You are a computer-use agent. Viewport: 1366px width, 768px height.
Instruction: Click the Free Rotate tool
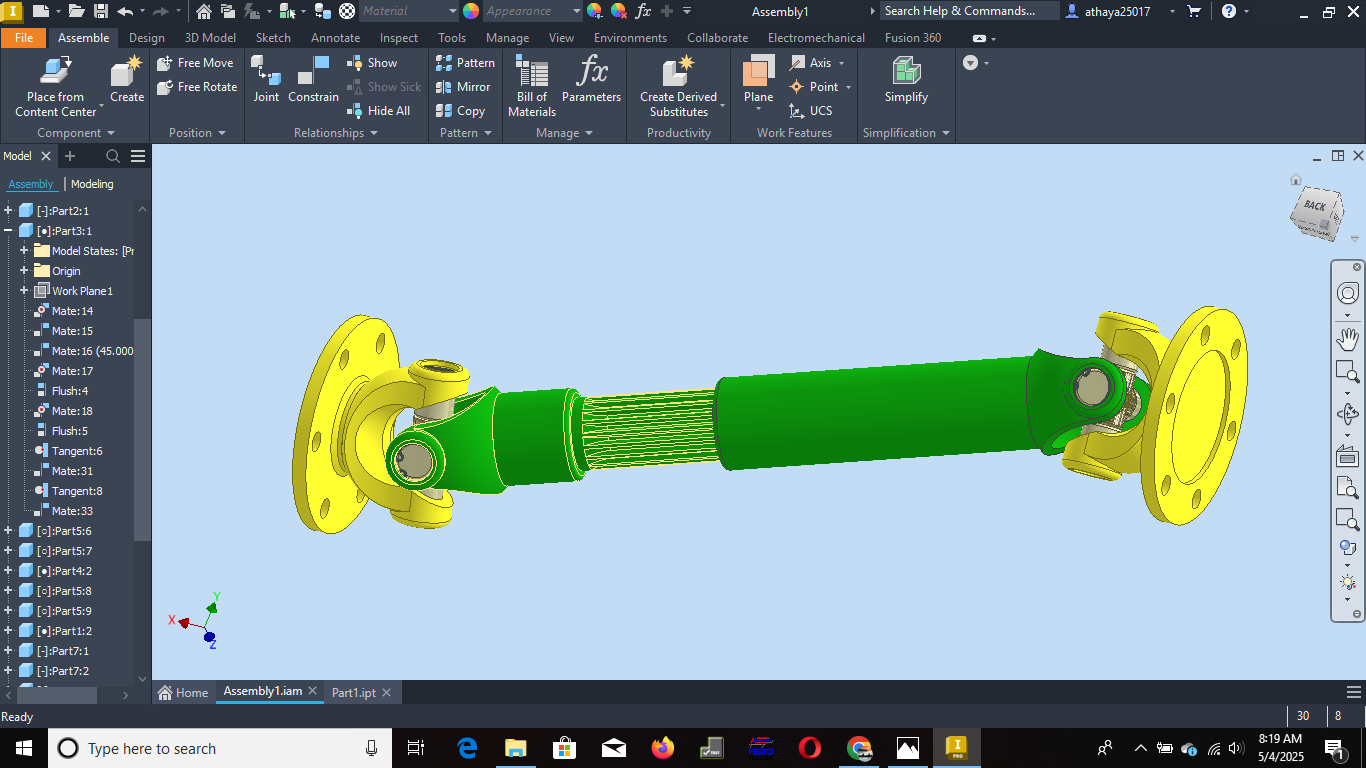click(x=197, y=87)
